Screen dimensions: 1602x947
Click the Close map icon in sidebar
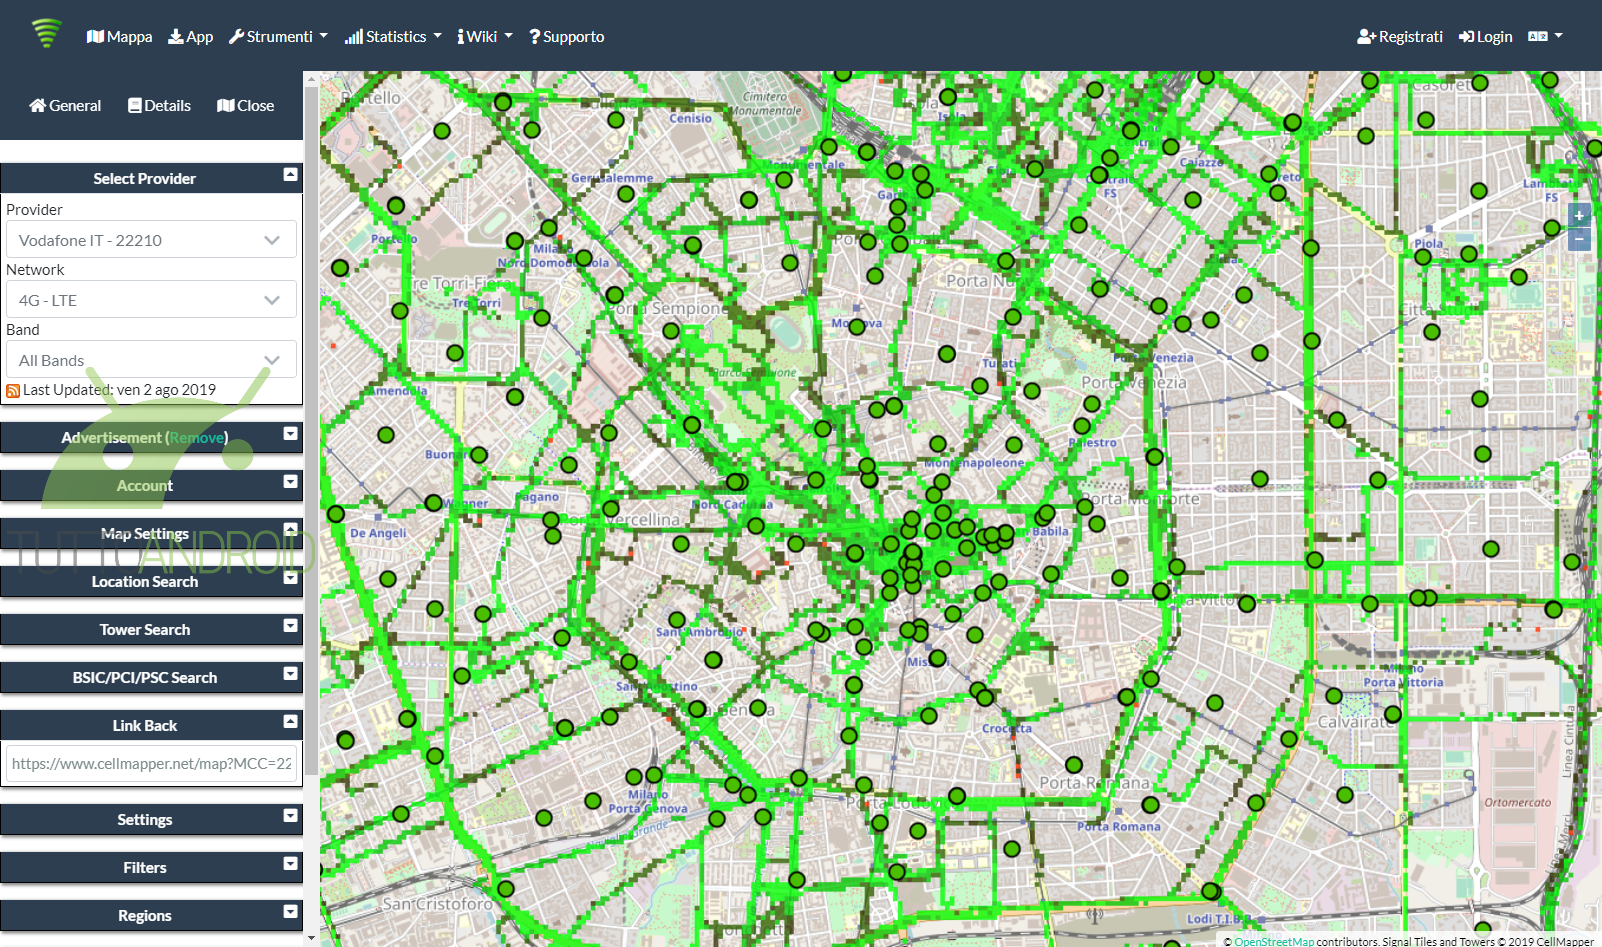pyautogui.click(x=225, y=106)
